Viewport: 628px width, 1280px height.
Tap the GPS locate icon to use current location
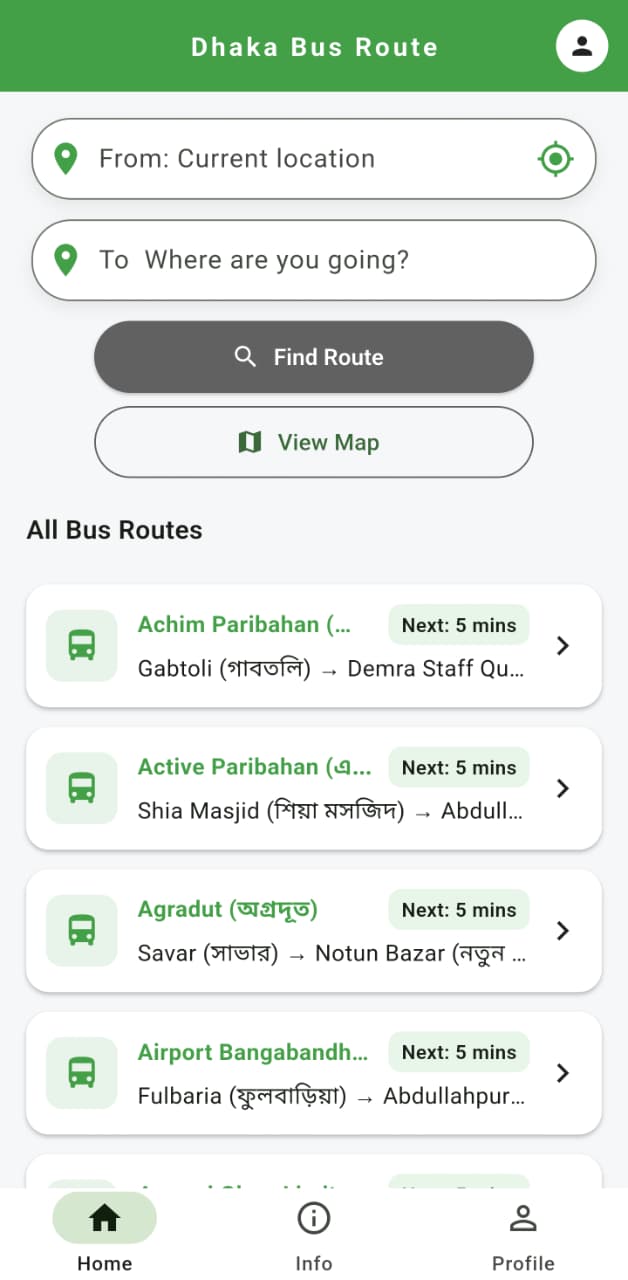pyautogui.click(x=556, y=158)
